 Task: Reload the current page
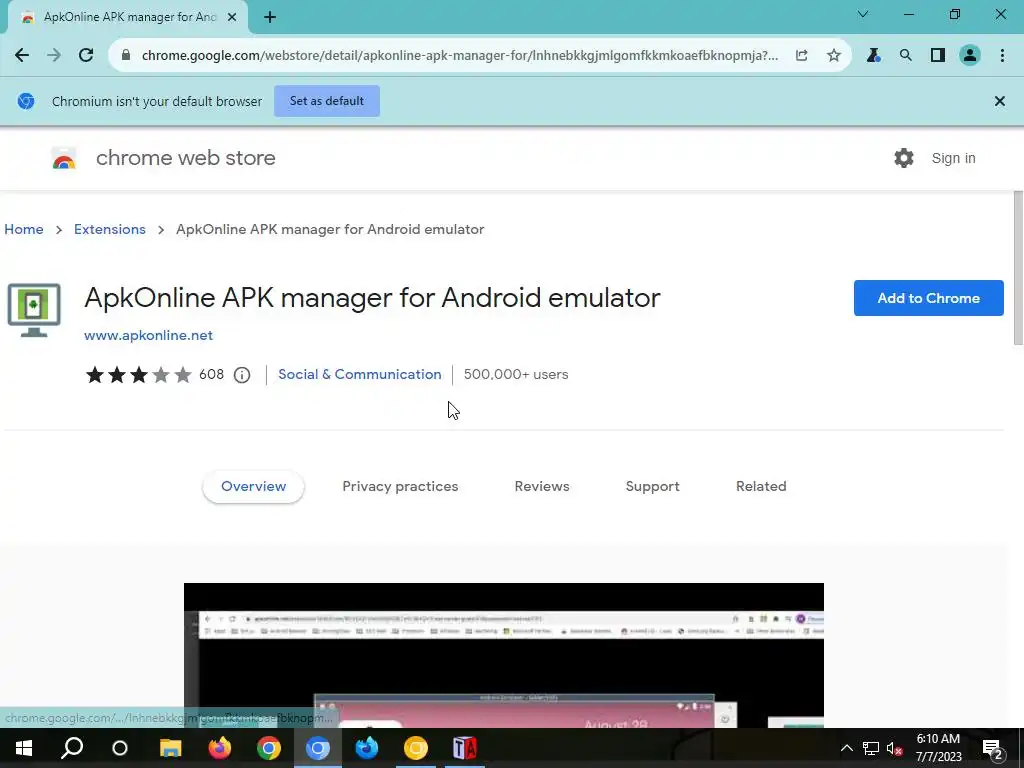point(86,56)
